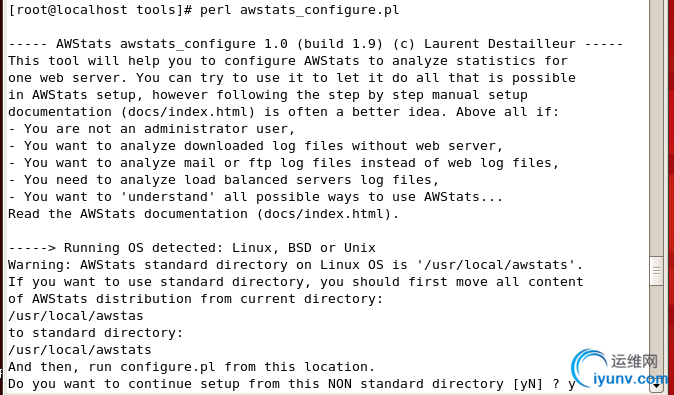Click the 'perl awstats_configure.pl' command text
674x395 pixels.
click(x=299, y=10)
